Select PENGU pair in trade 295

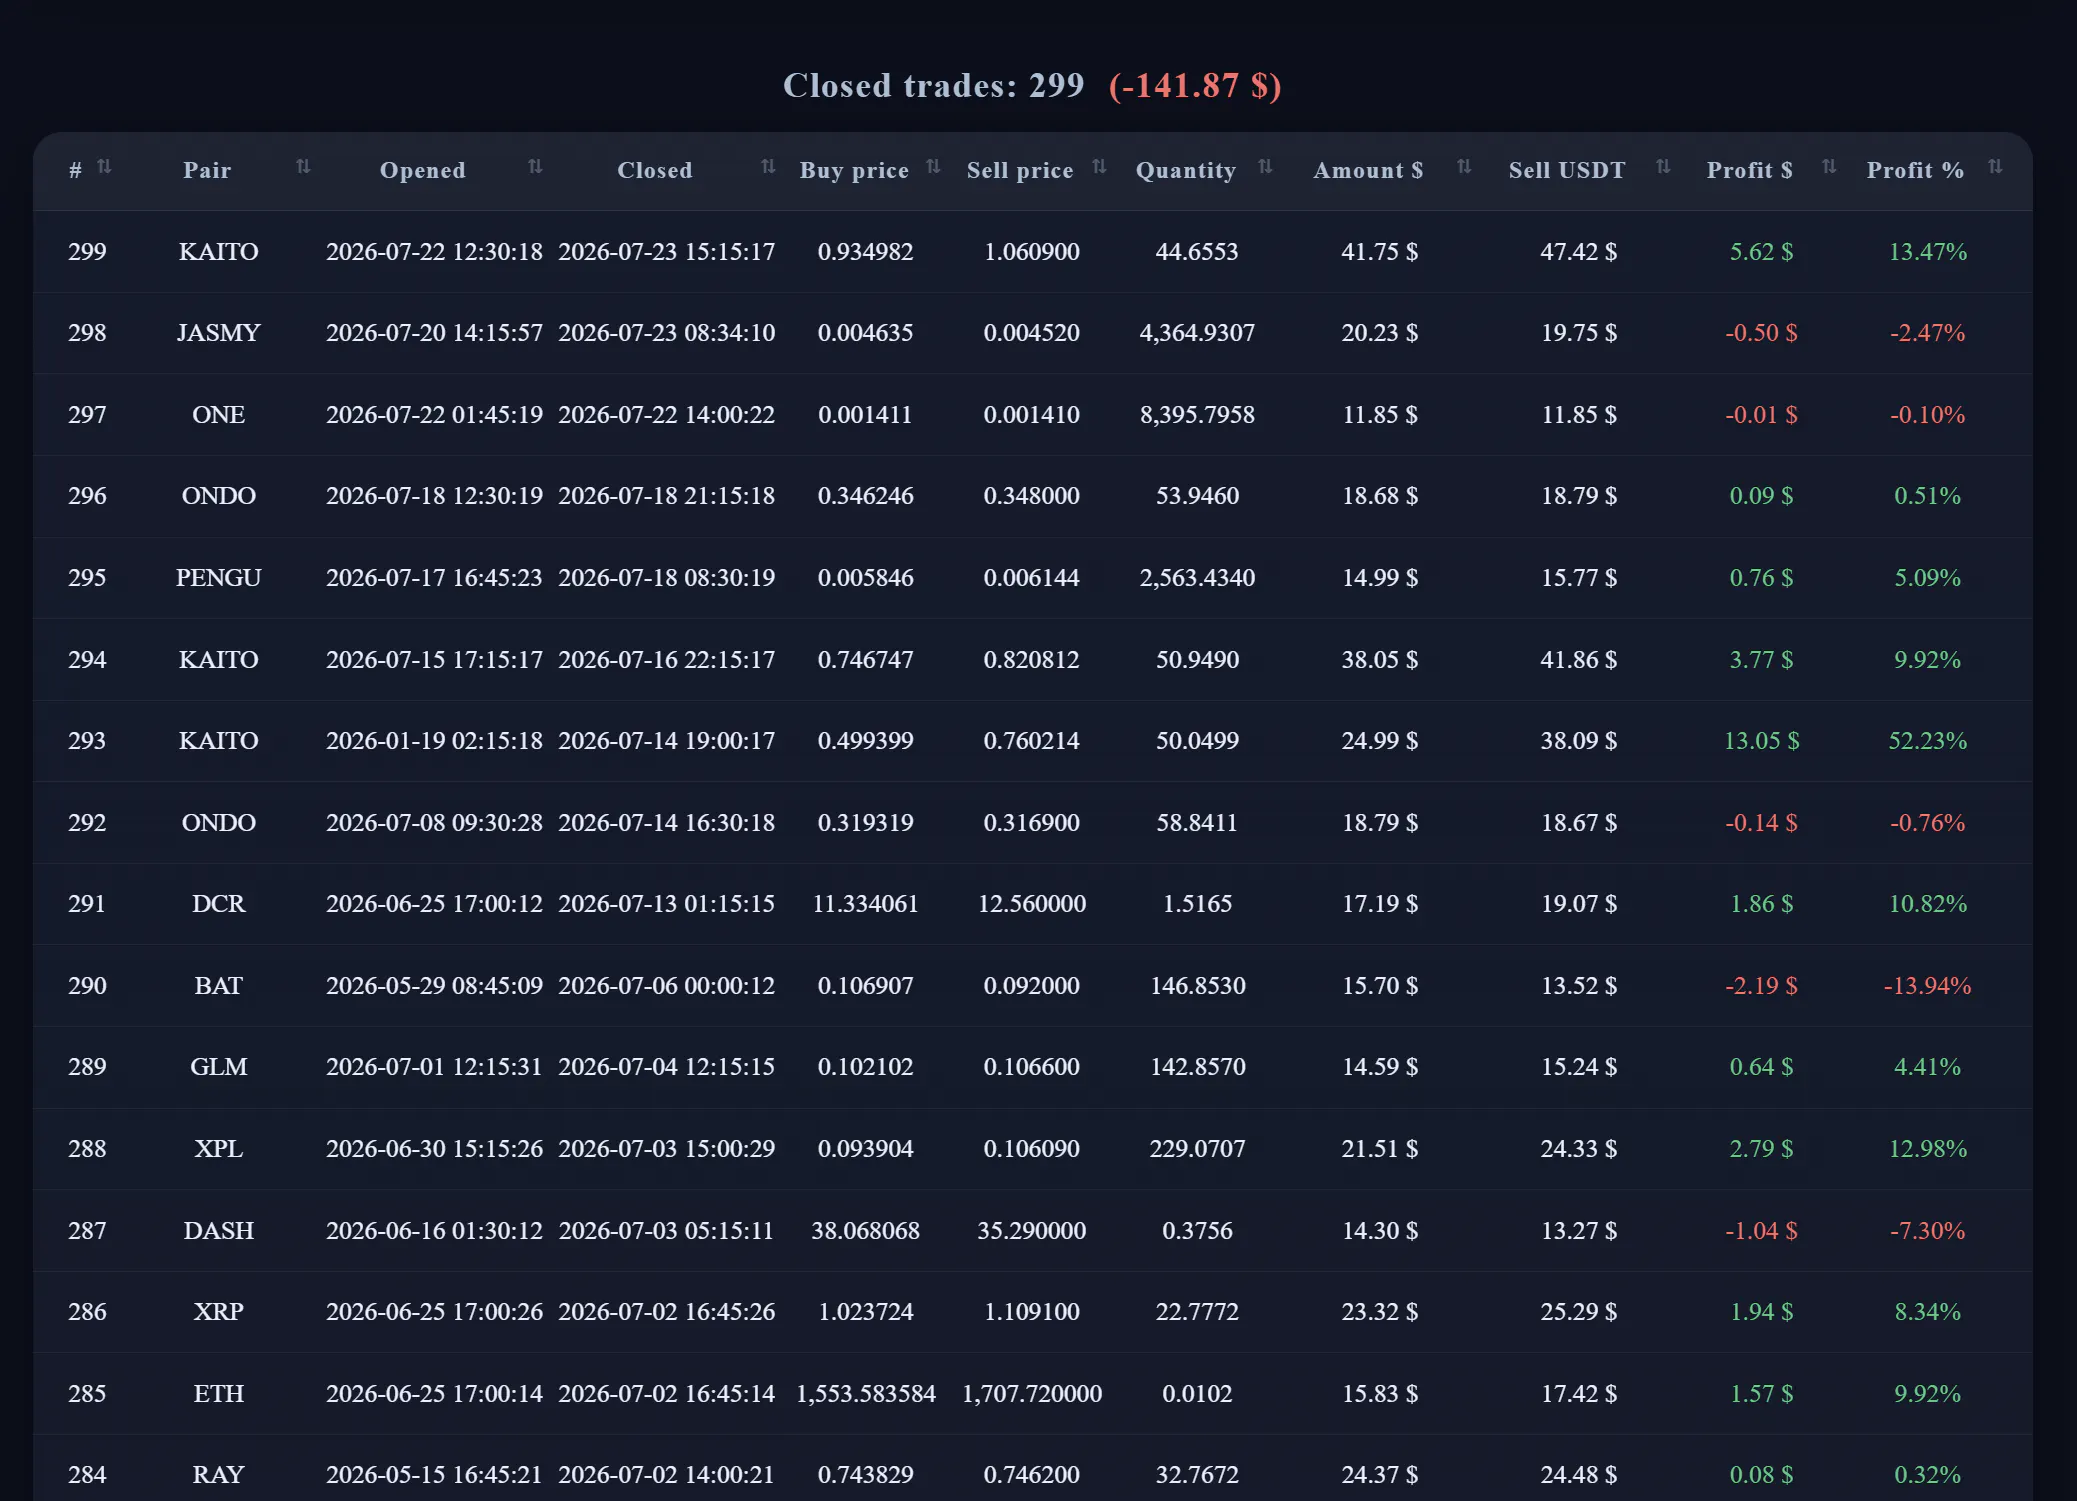(x=218, y=578)
